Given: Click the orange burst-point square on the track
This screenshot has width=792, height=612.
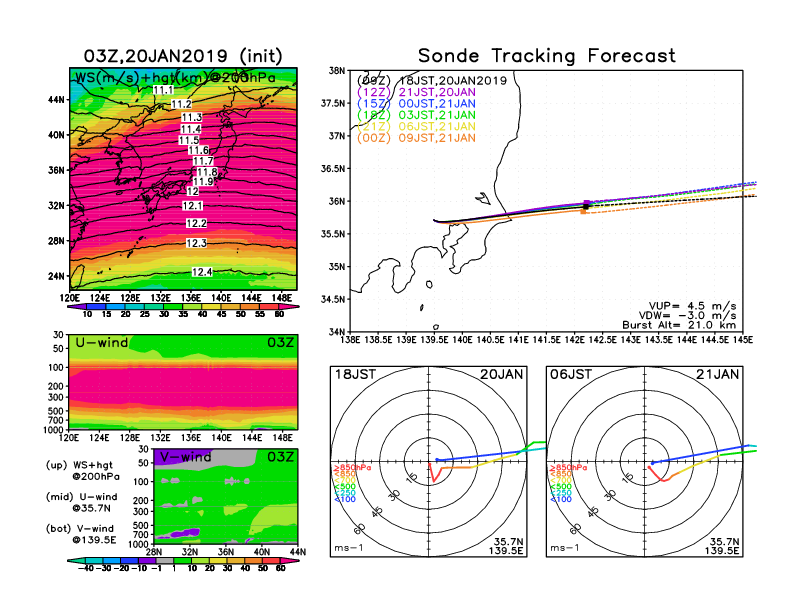Looking at the screenshot, I should [583, 212].
